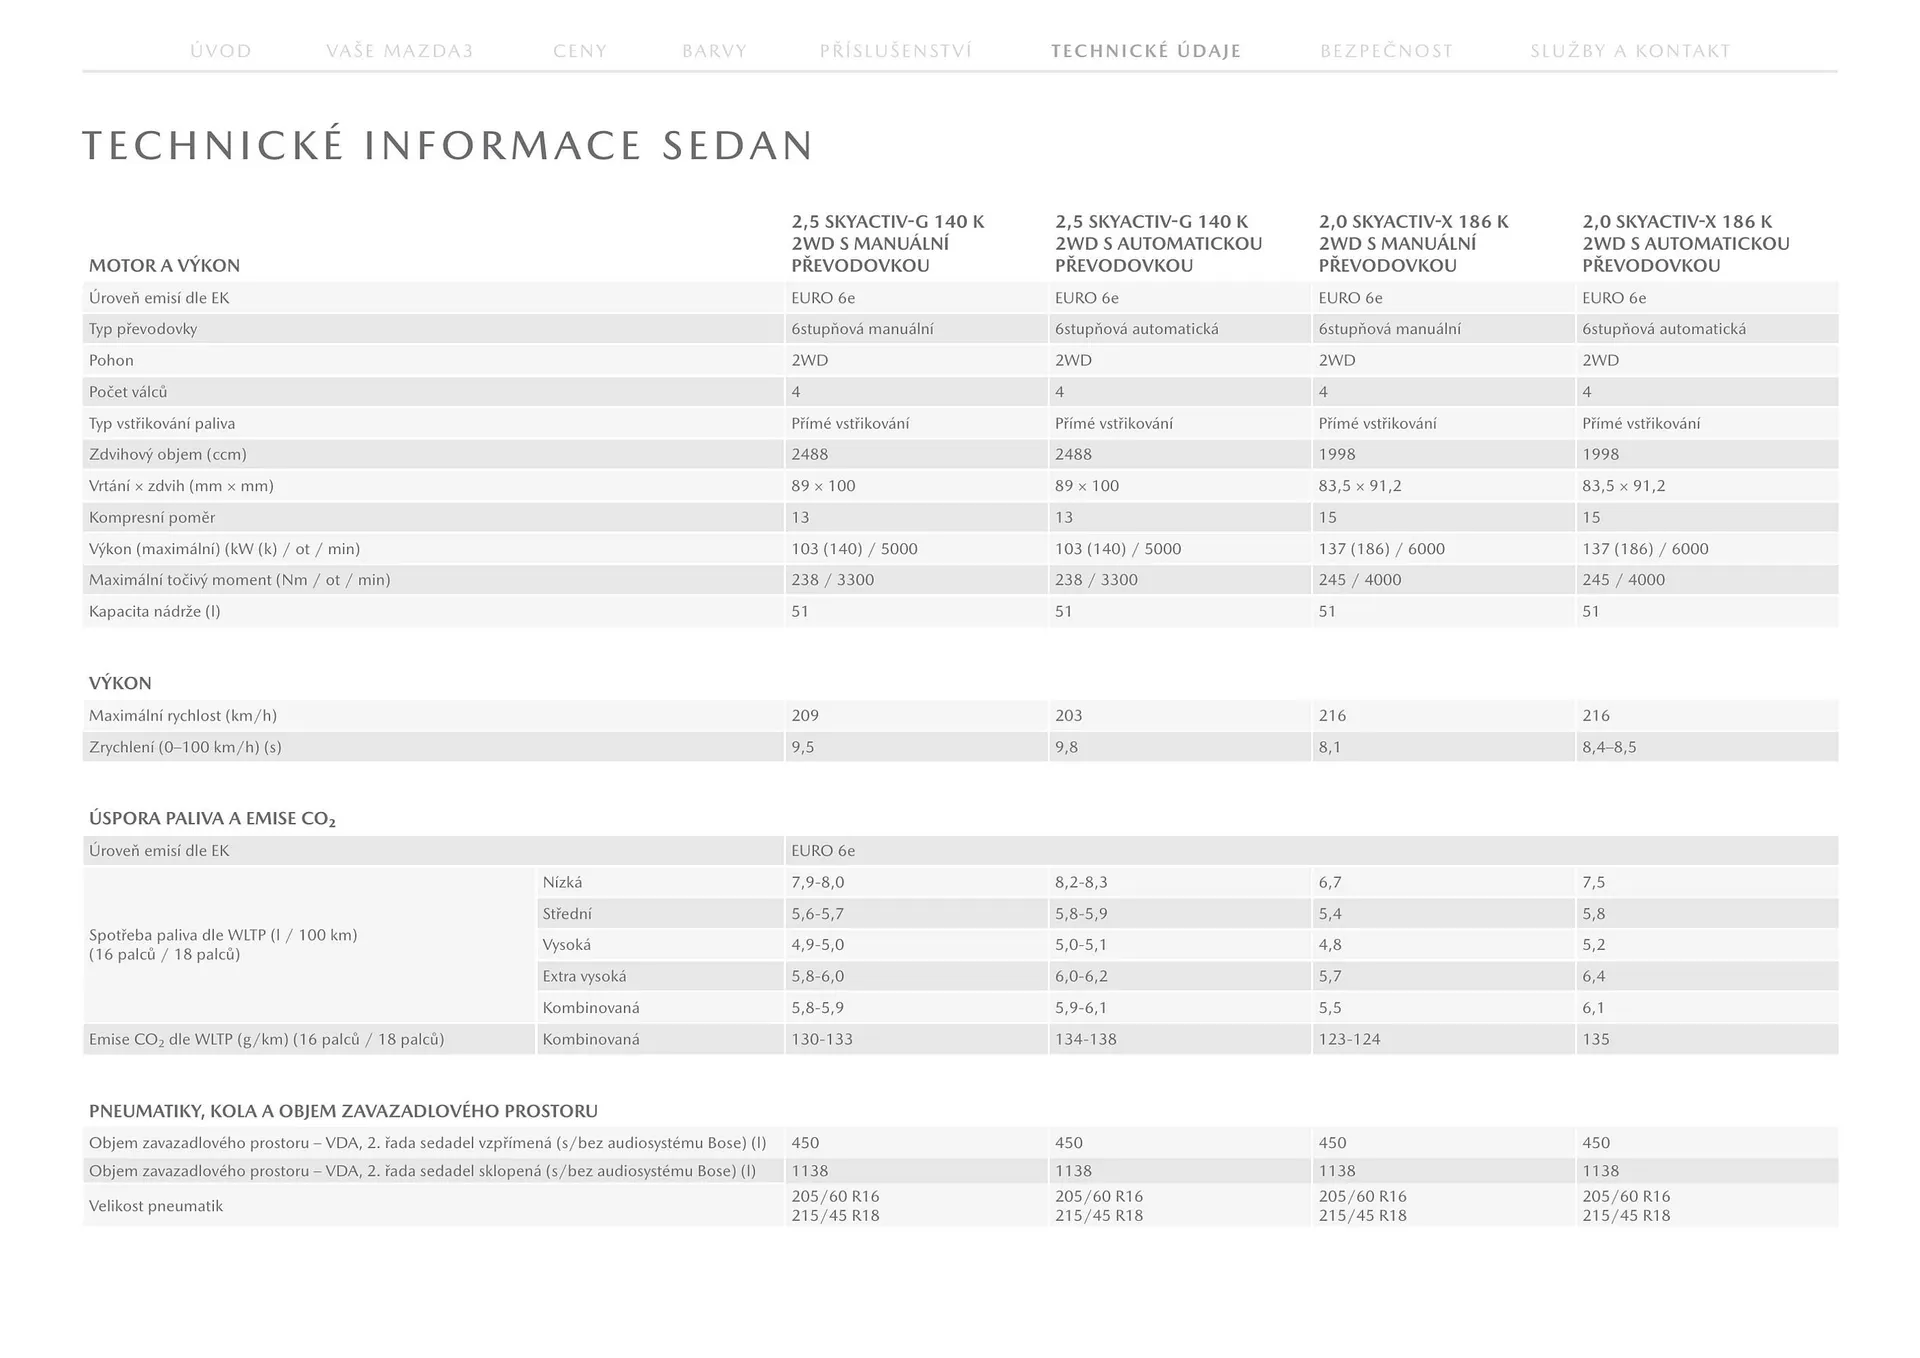
Task: Click the TECHNICKÉ INFORMACE SEDAN heading
Action: [x=448, y=146]
